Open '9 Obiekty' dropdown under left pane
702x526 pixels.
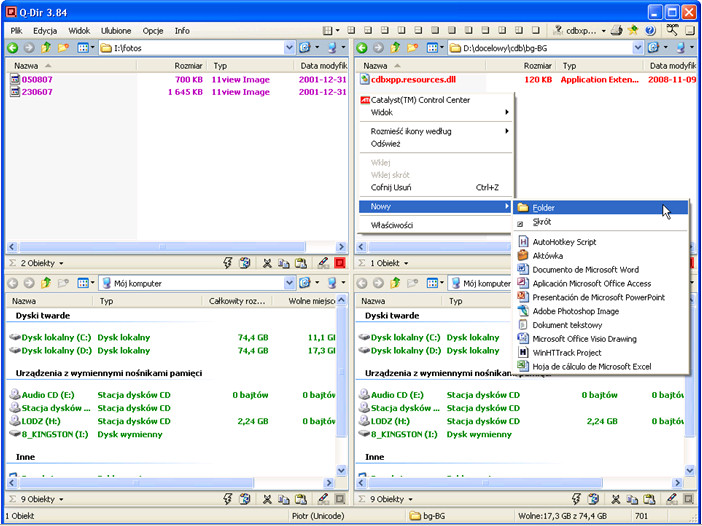[x=61, y=499]
